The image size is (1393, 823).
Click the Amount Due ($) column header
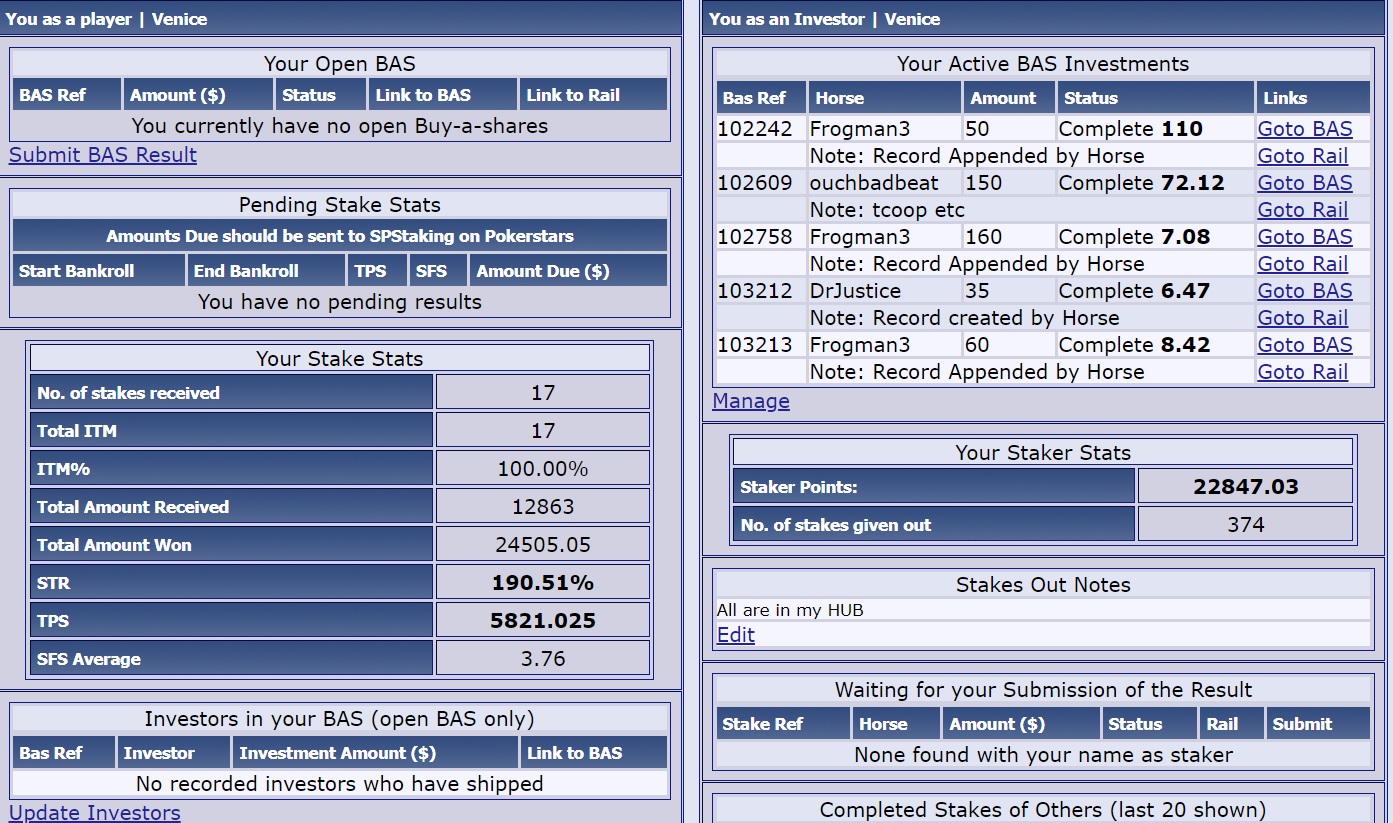[542, 271]
